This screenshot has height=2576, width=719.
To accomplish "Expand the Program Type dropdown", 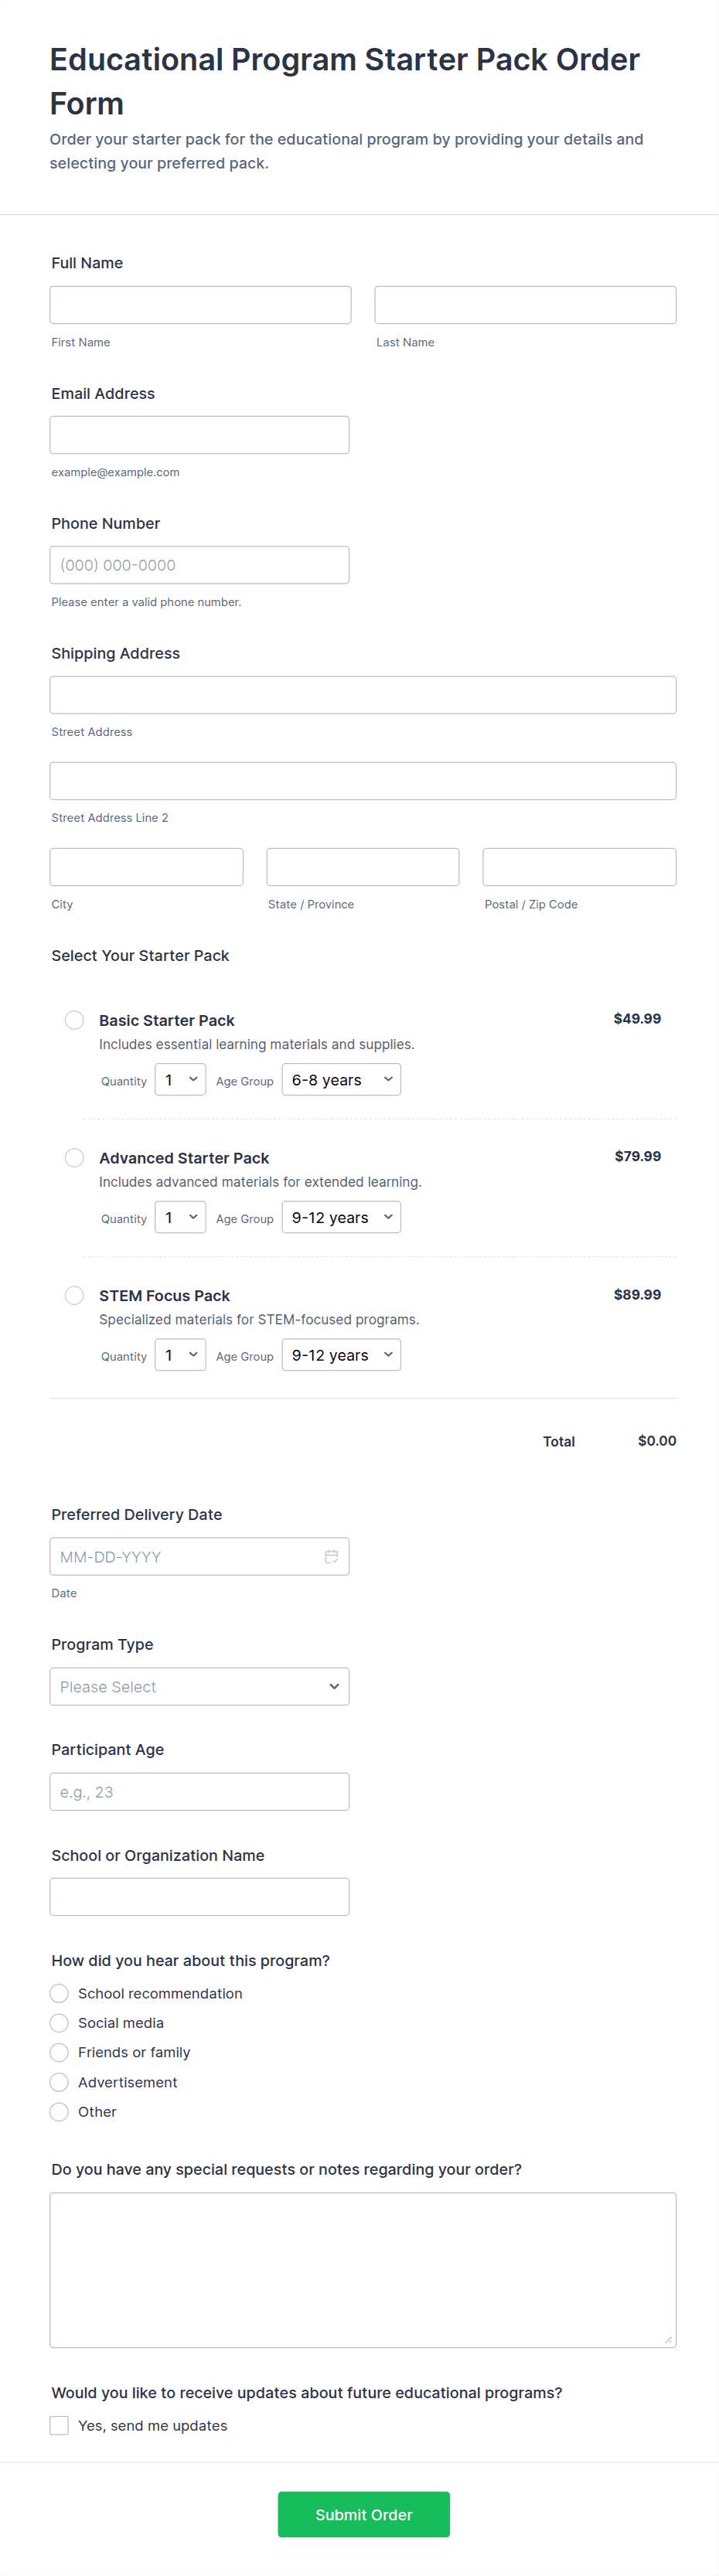I will point(199,1686).
